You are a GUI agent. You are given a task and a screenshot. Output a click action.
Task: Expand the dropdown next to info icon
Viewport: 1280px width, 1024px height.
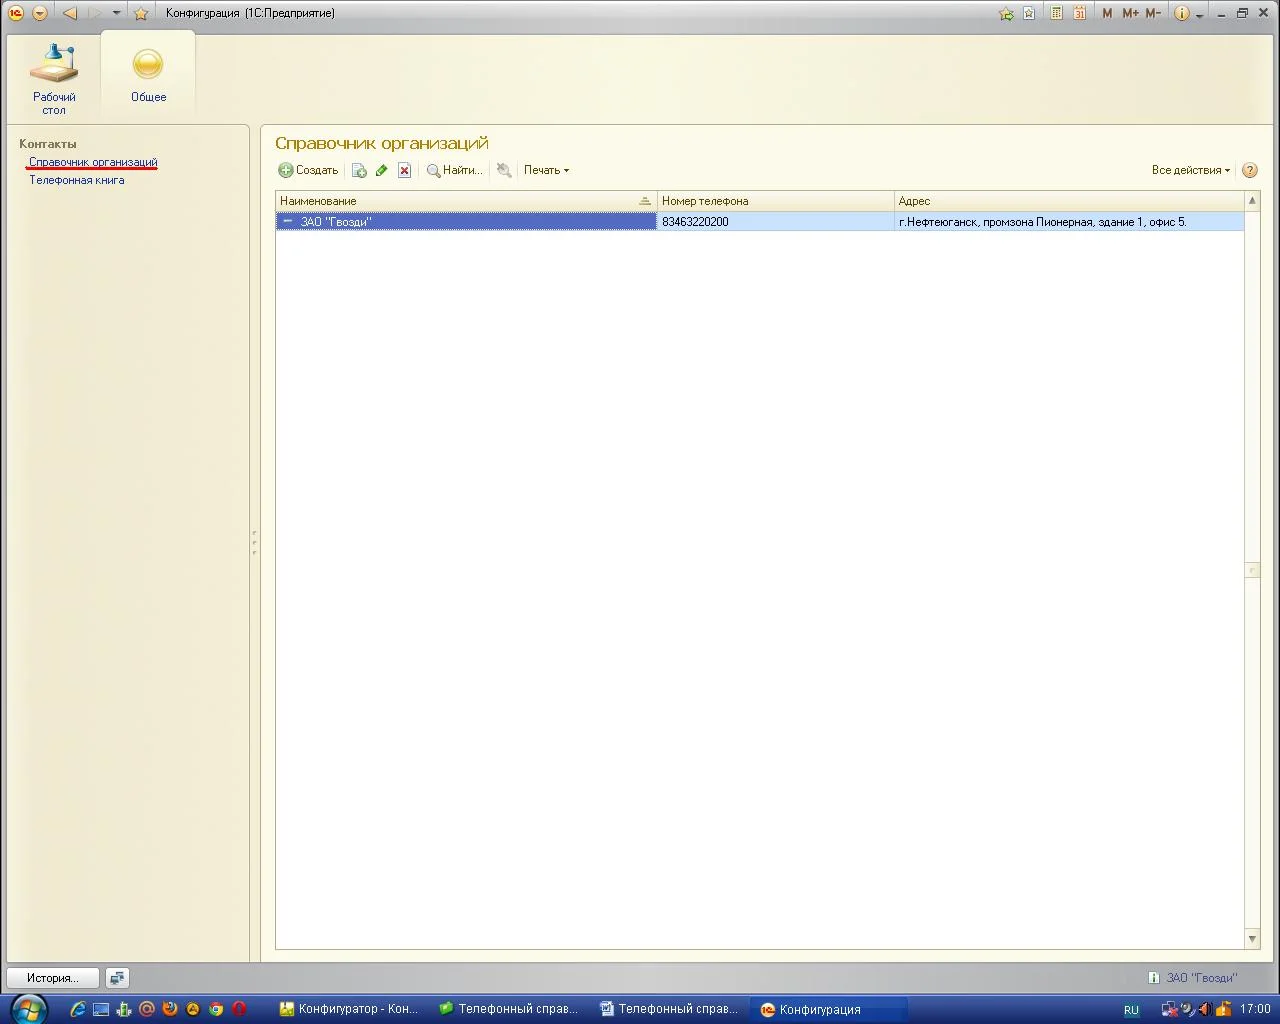1199,15
